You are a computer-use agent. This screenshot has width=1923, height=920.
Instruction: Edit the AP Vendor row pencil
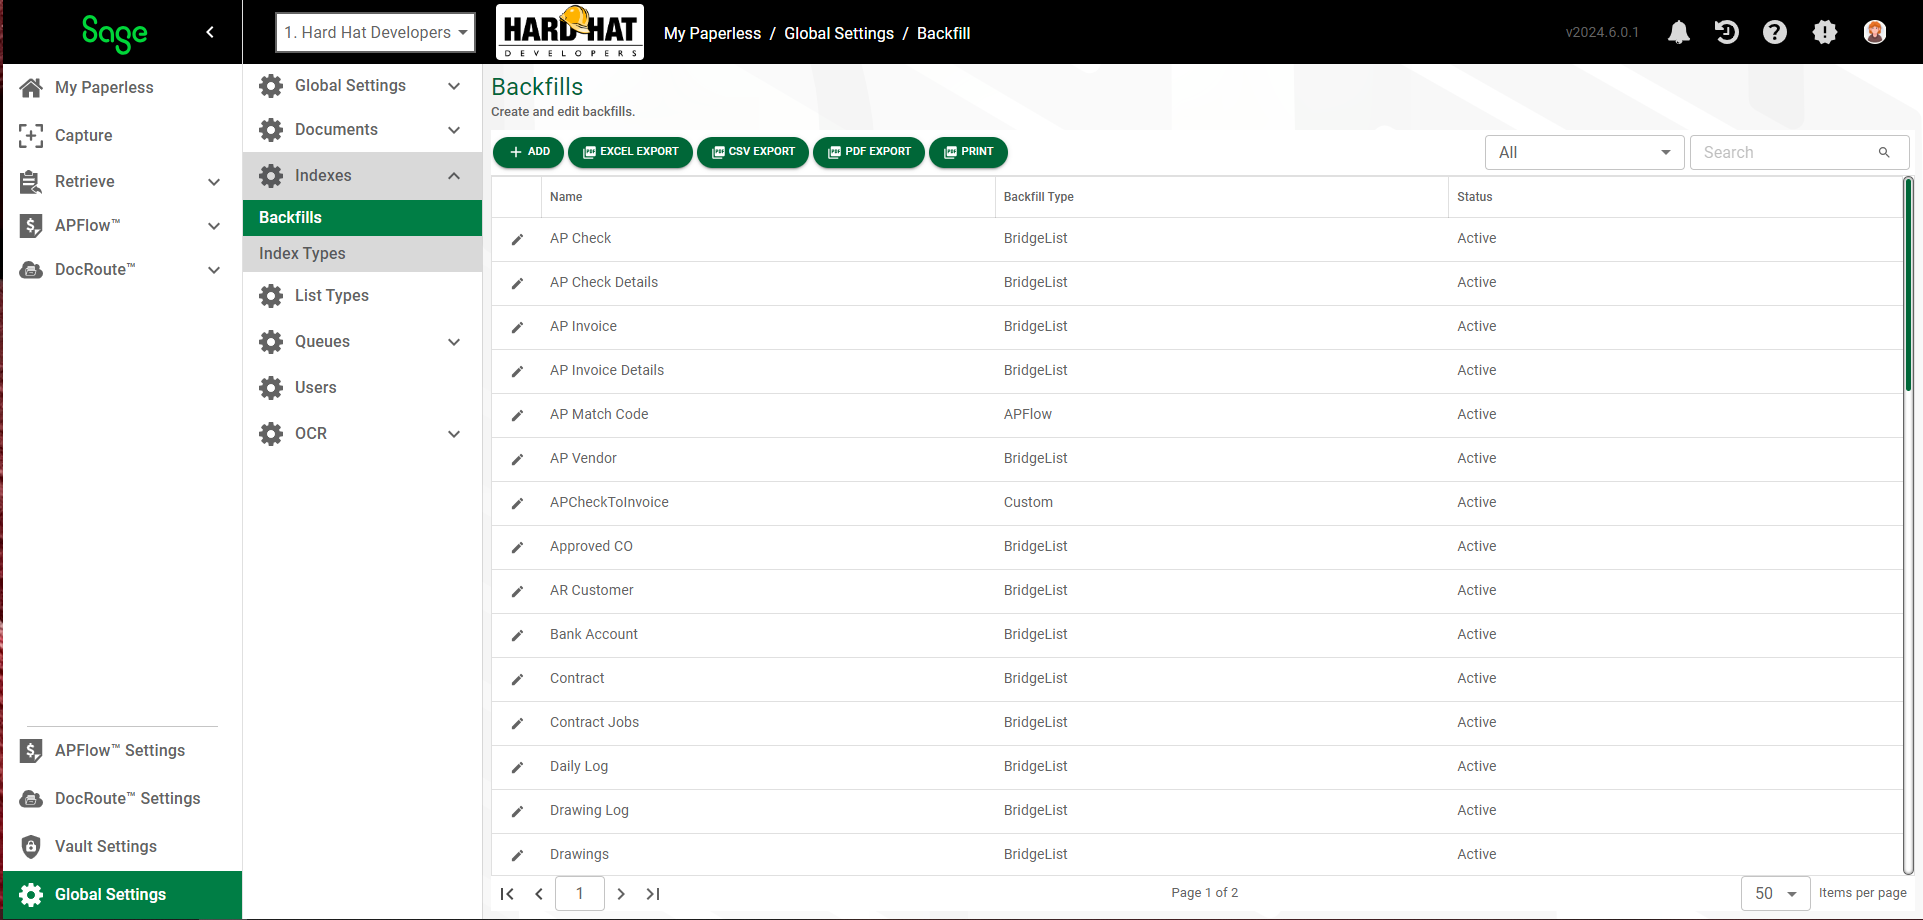coord(517,459)
